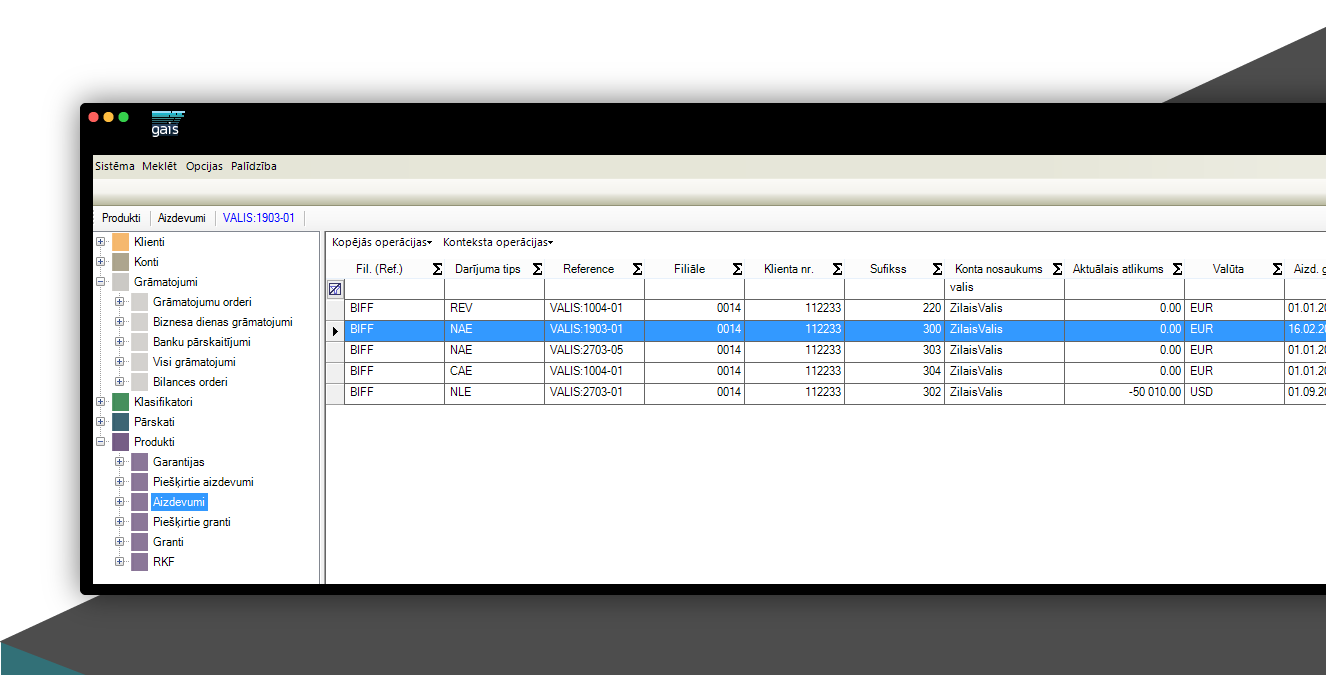
Task: Click the Klienti orange folder icon
Action: pos(121,242)
